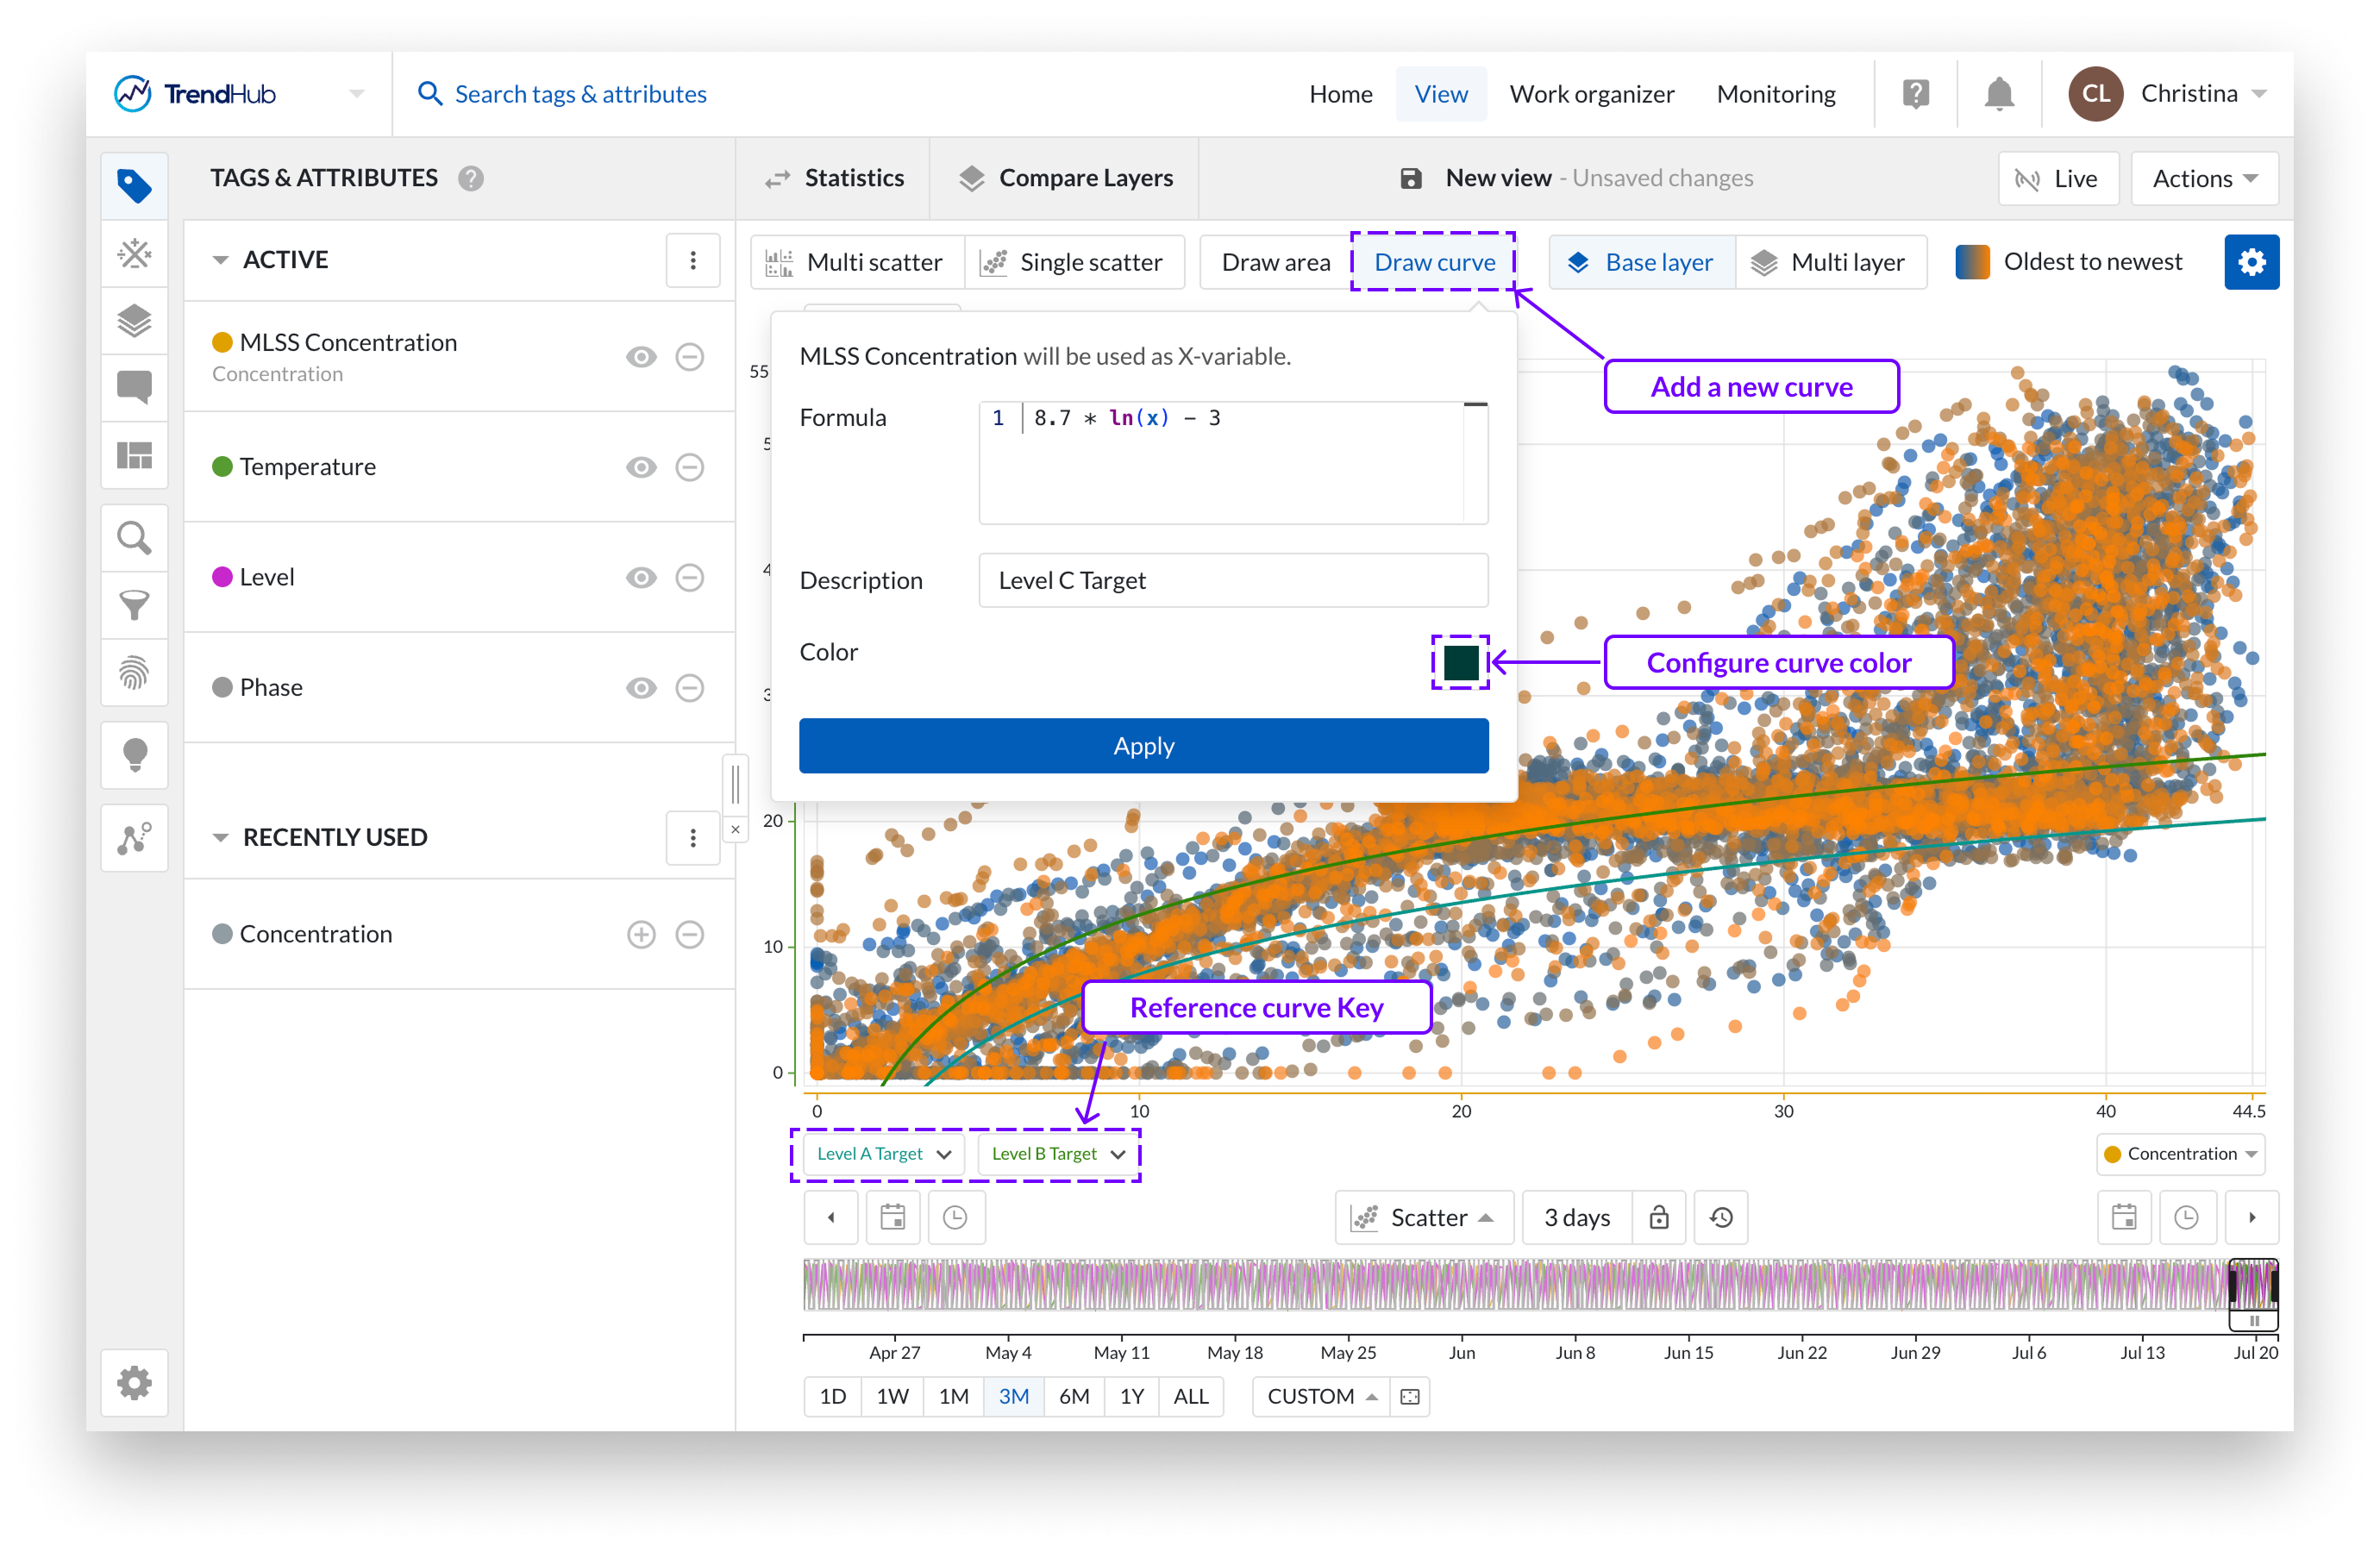
Task: Open the Comments panel icon
Action: tap(134, 388)
